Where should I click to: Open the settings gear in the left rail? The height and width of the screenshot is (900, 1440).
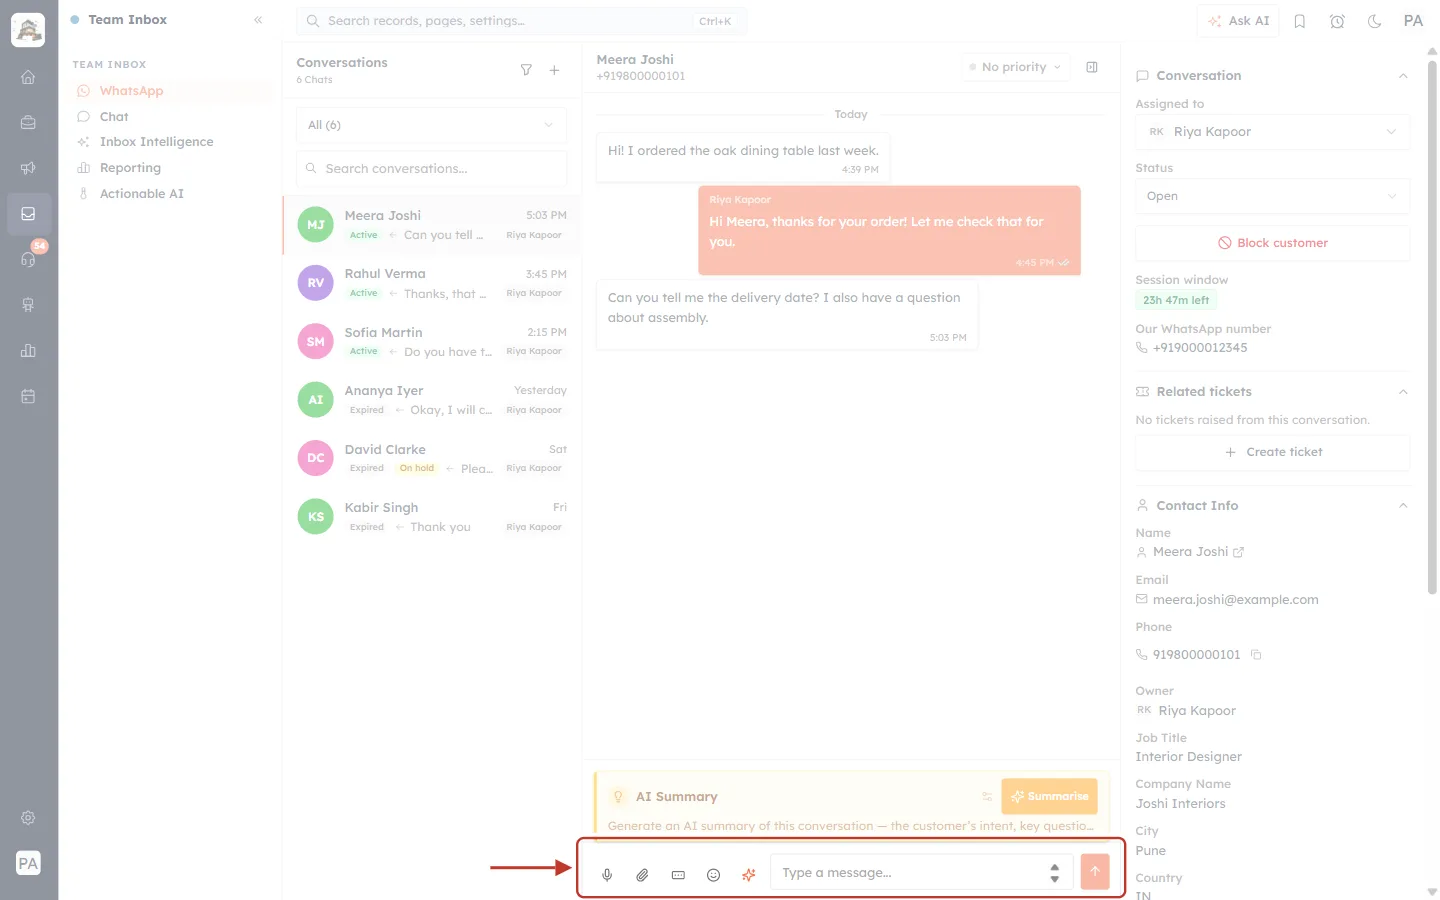[x=28, y=817]
